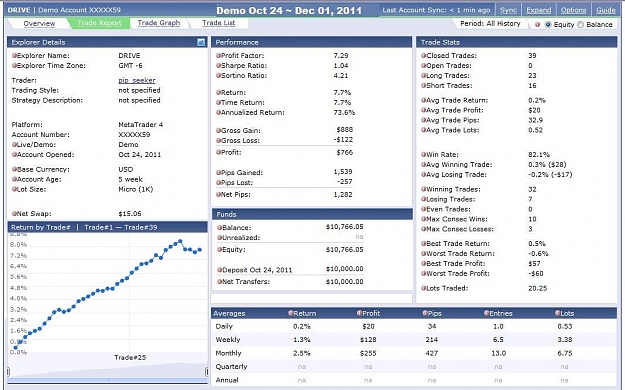625x390 pixels.
Task: Click info bullet beside Max Consec Wins
Action: pyautogui.click(x=424, y=219)
